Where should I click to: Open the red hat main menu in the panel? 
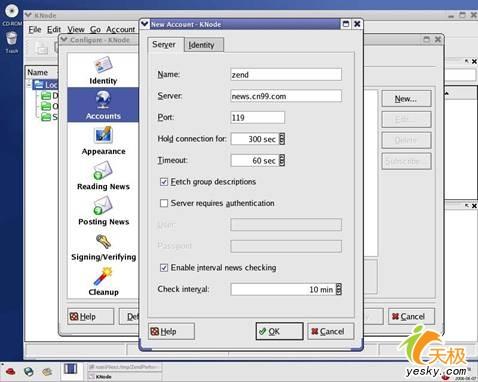tap(11, 371)
